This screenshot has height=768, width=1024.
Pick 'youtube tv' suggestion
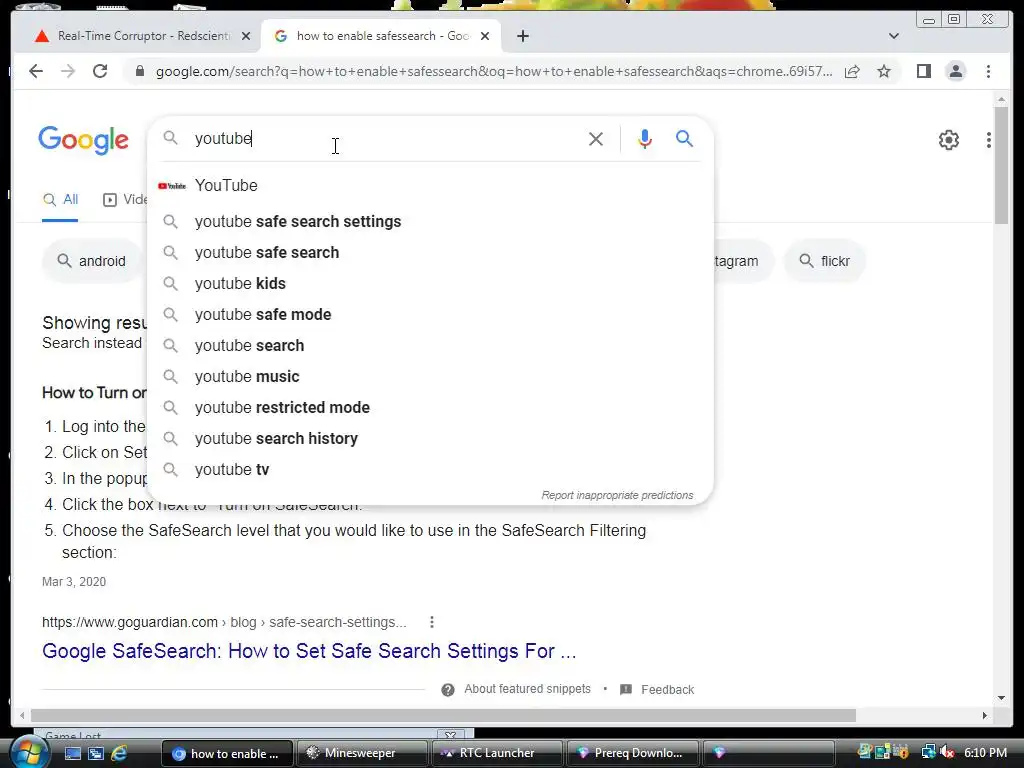click(x=430, y=470)
